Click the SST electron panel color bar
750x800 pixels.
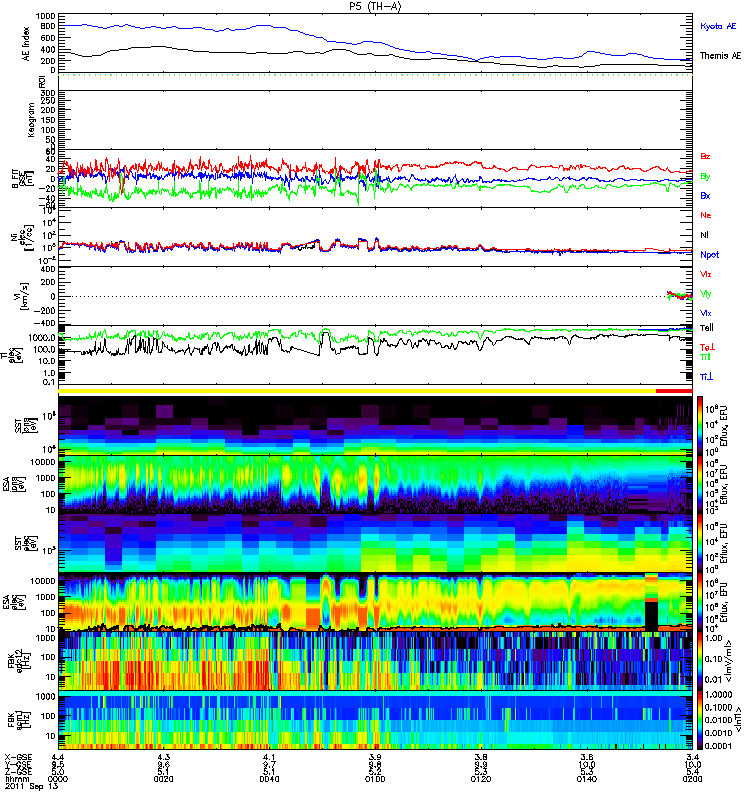point(700,543)
